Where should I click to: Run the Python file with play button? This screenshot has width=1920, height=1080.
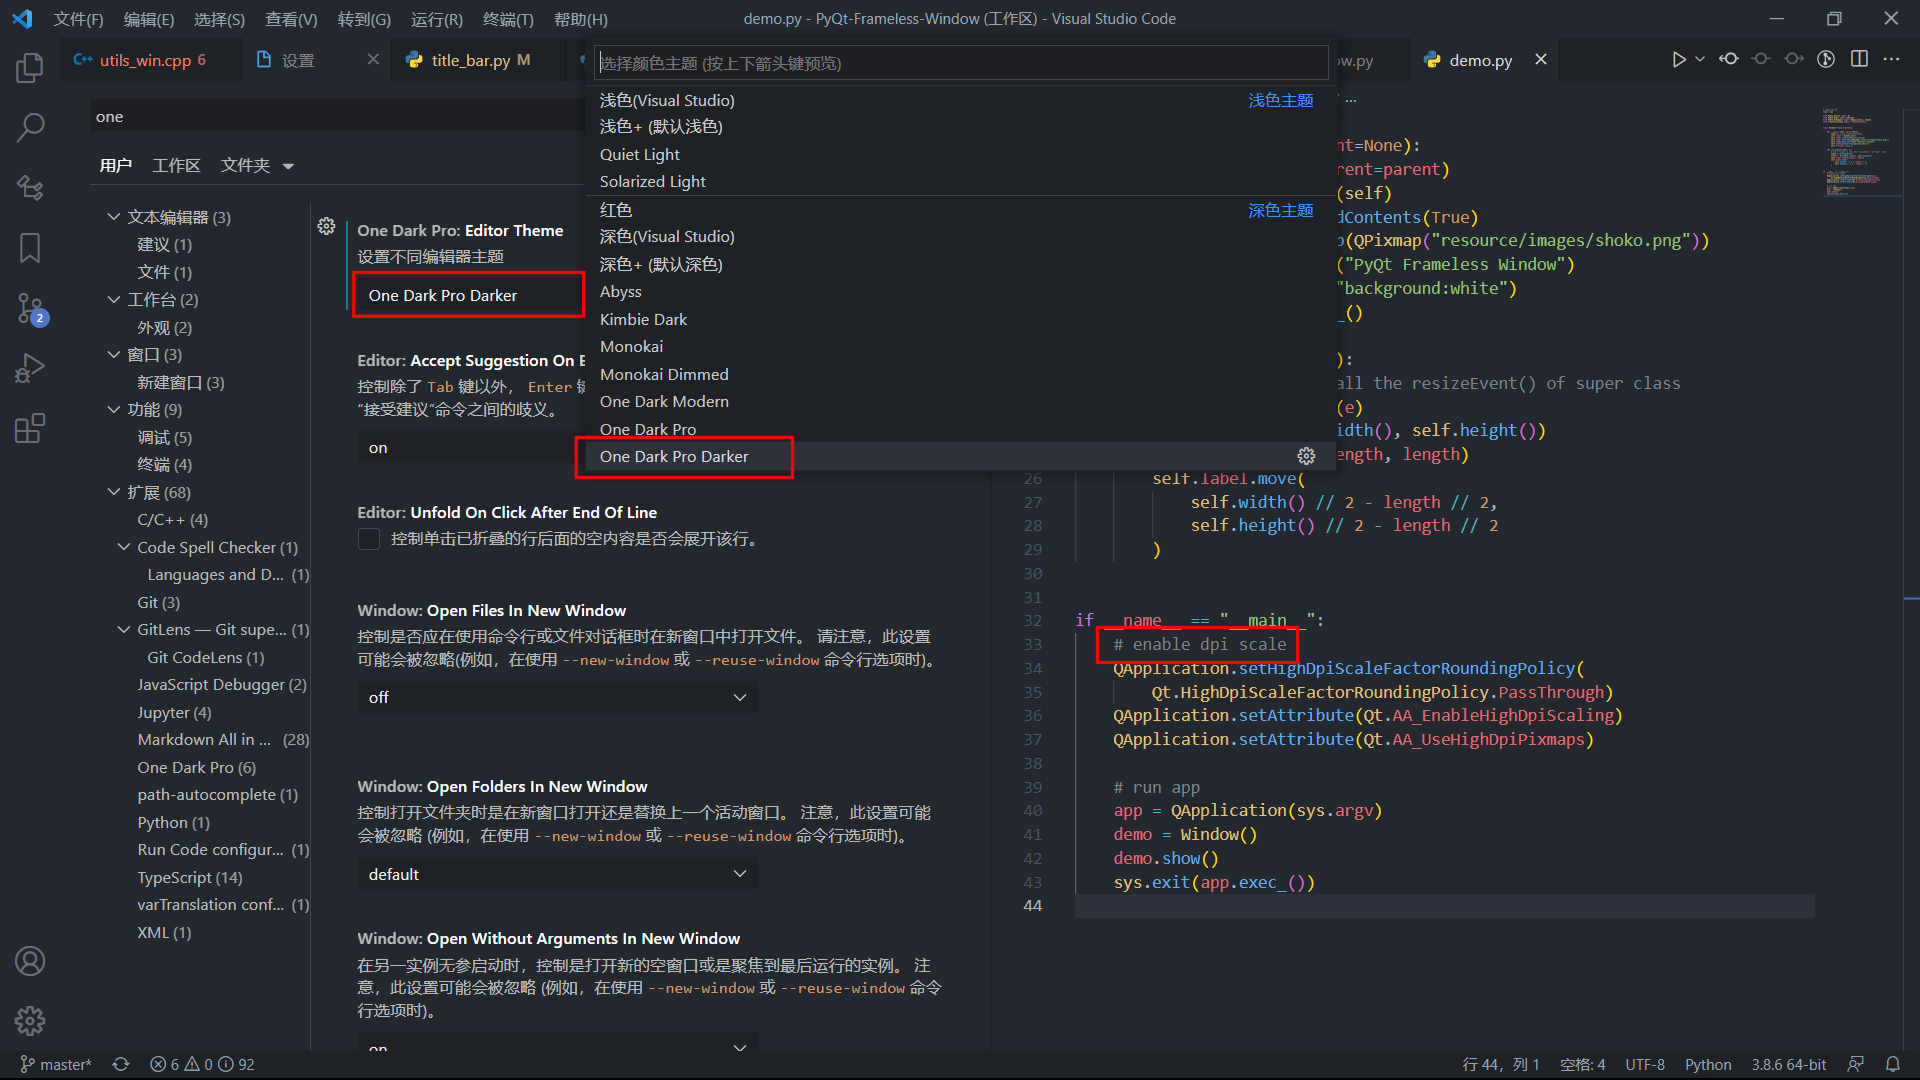(1678, 60)
